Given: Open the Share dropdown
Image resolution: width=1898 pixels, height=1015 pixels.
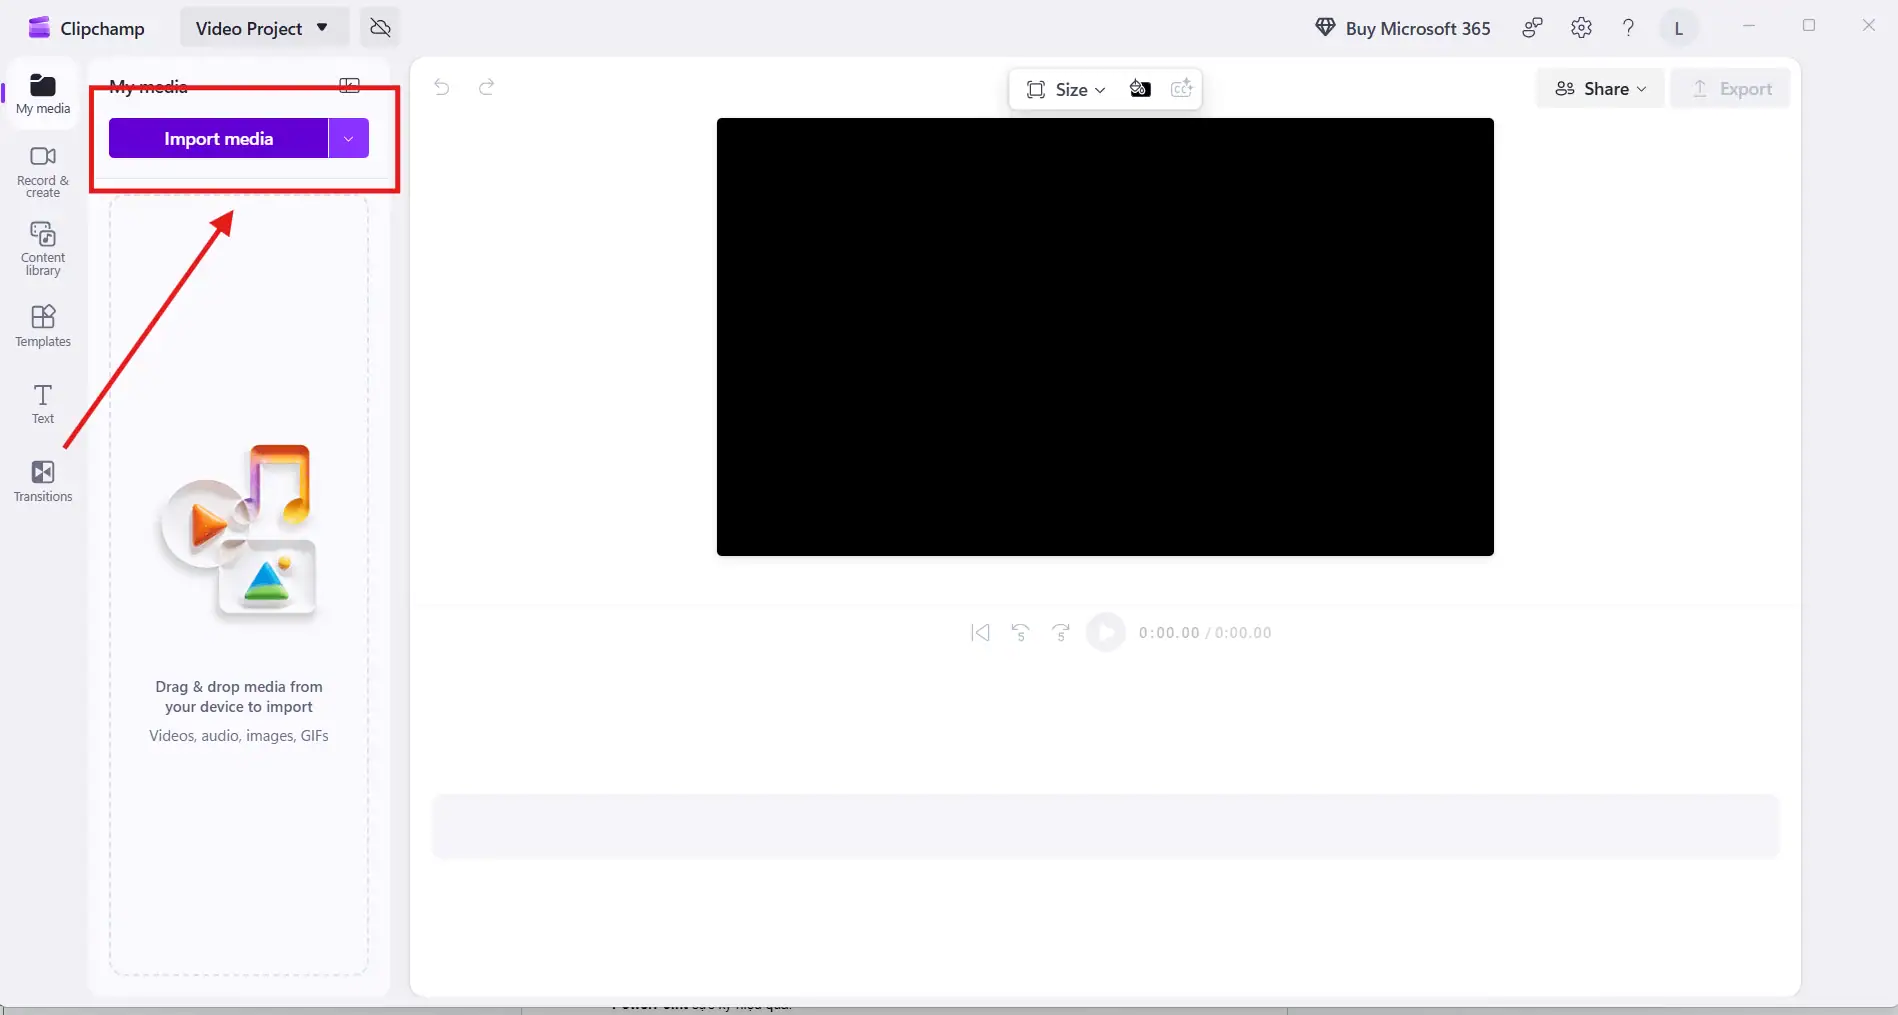Looking at the screenshot, I should [x=1600, y=88].
